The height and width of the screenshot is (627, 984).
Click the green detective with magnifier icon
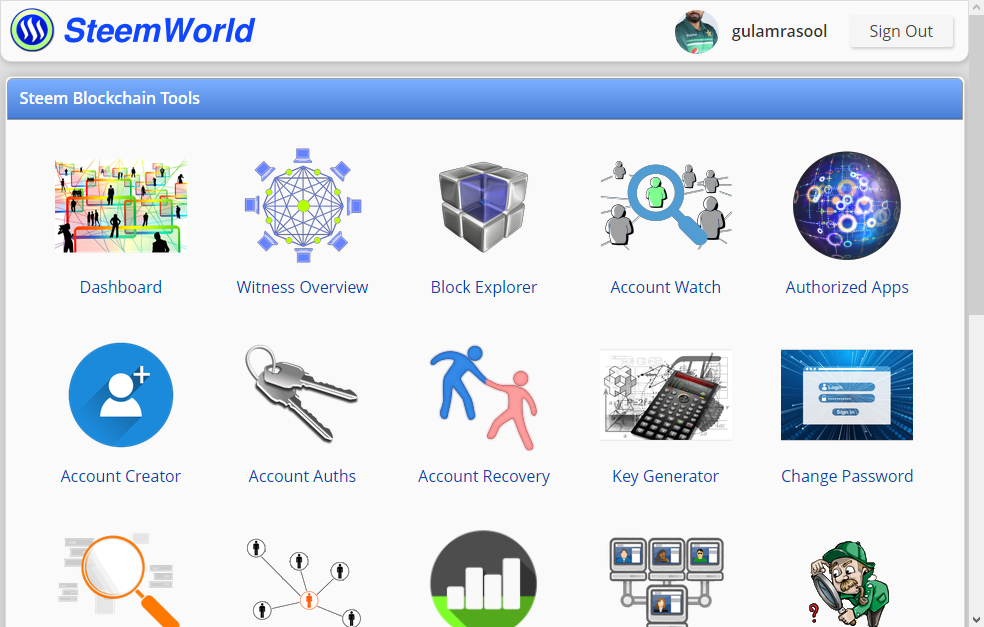[847, 584]
